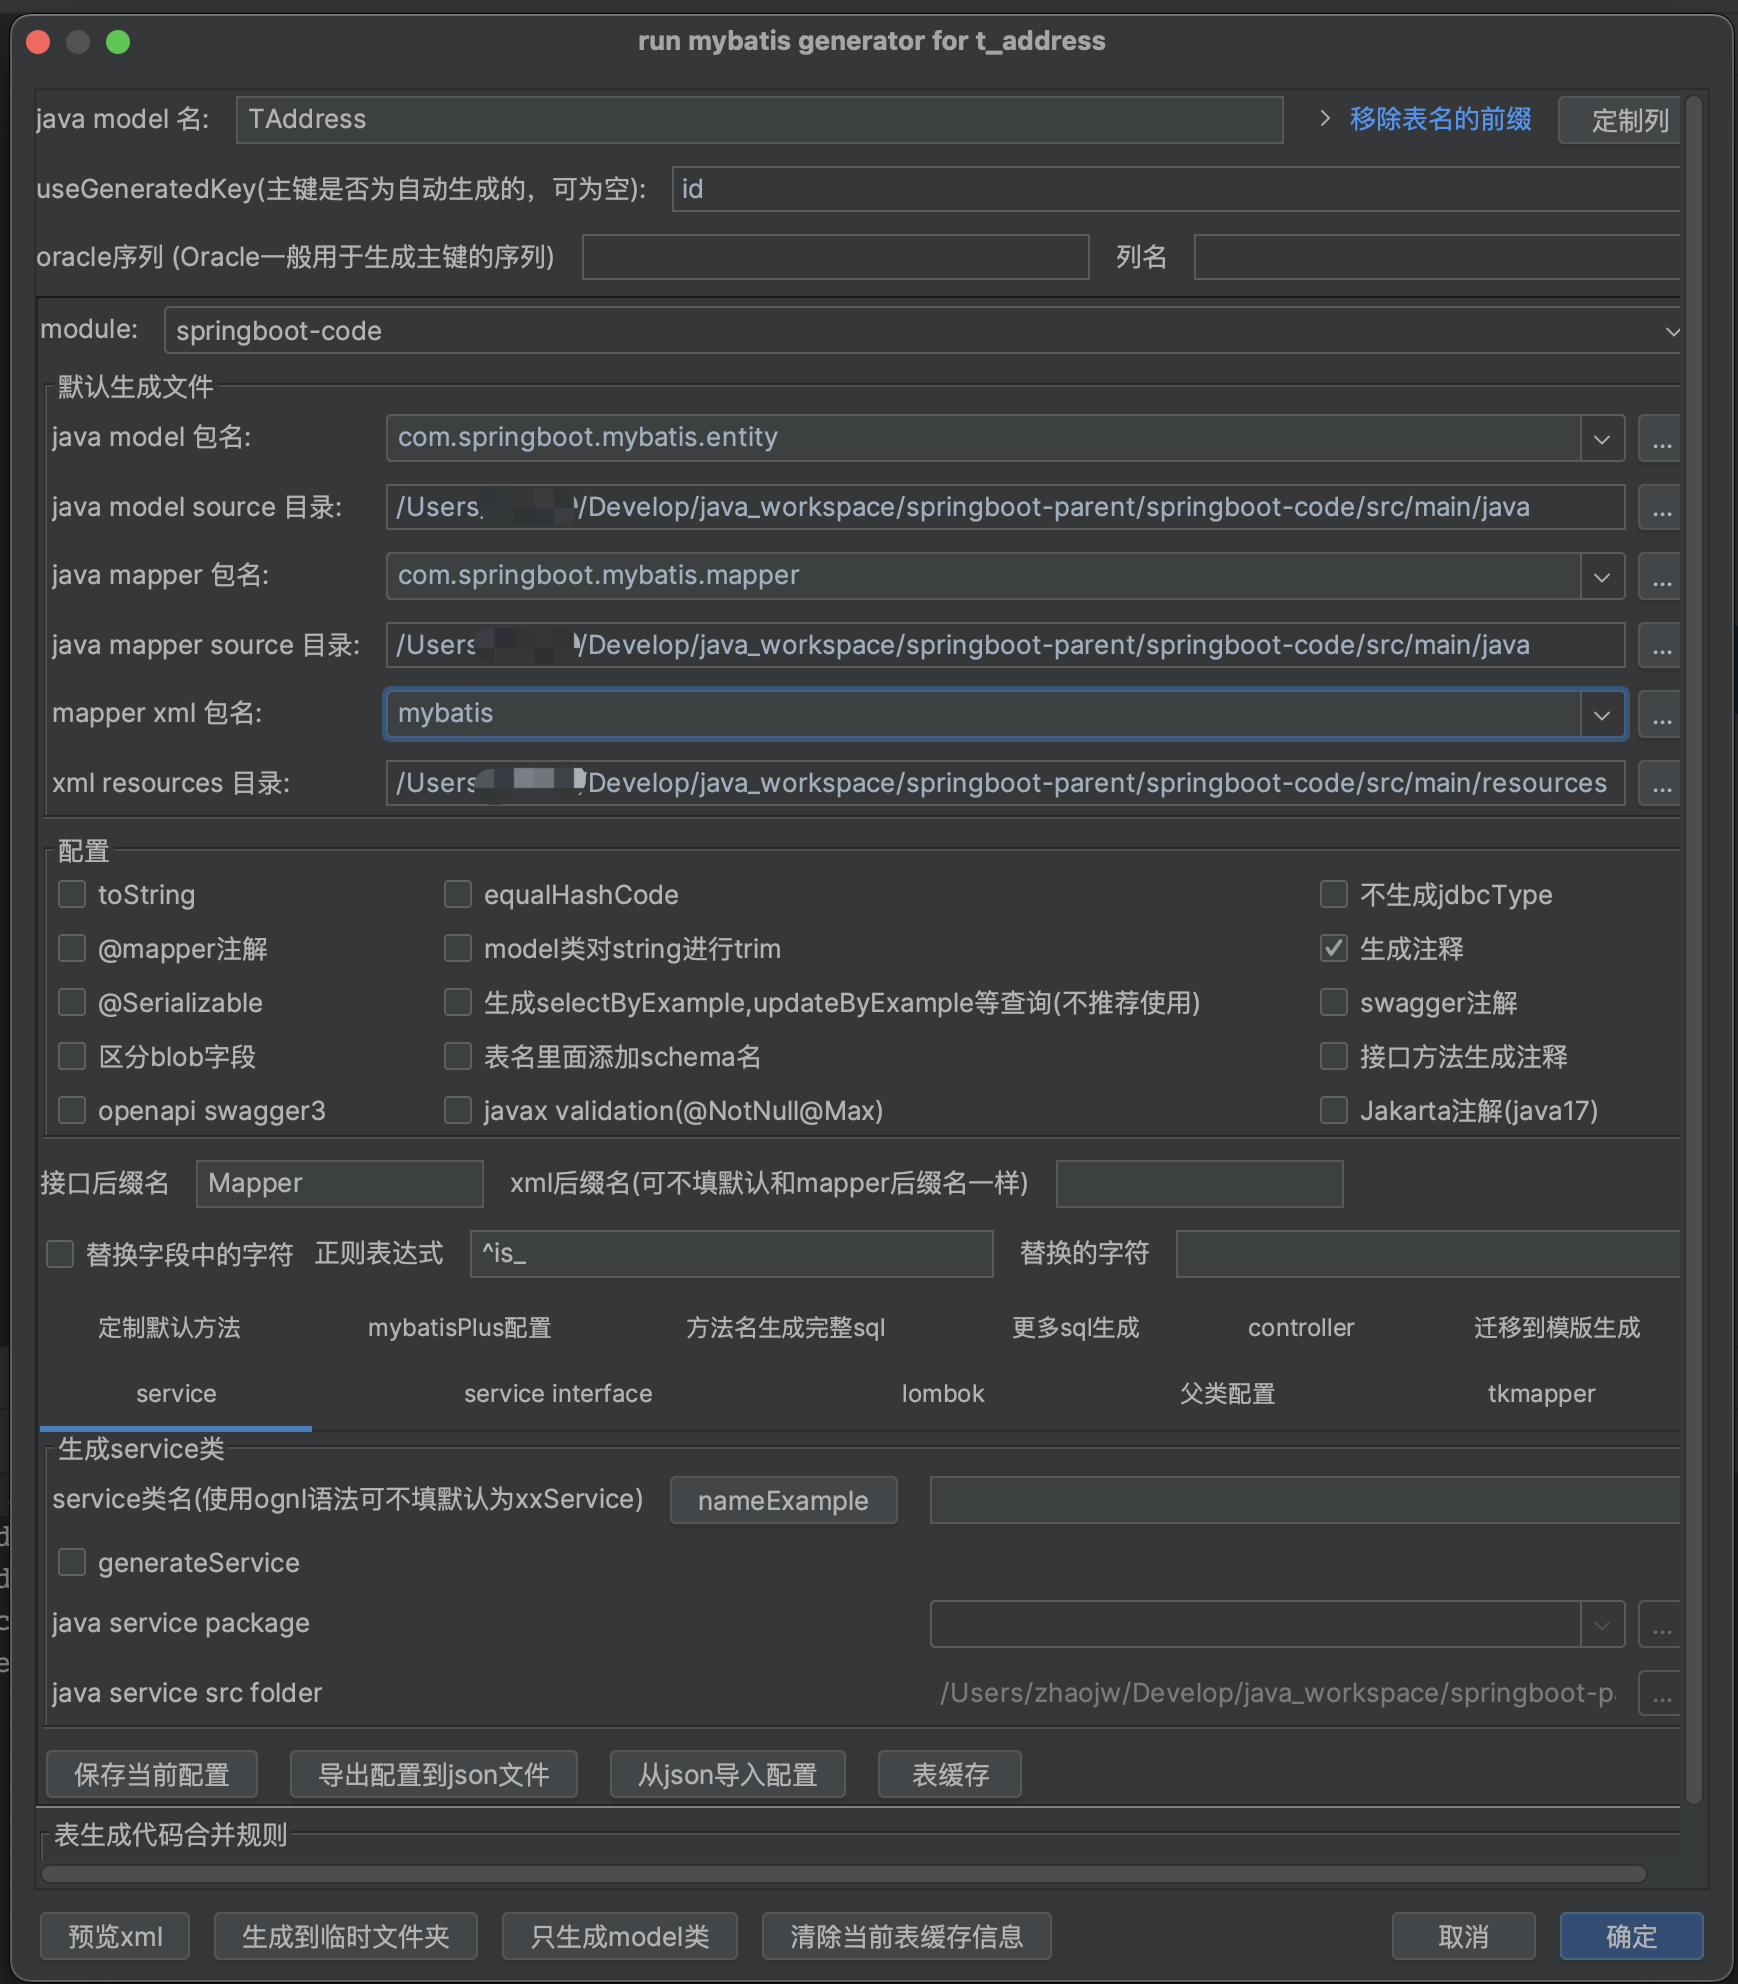Select the service interface tab
Screen dimensions: 1738x1984
[558, 1394]
